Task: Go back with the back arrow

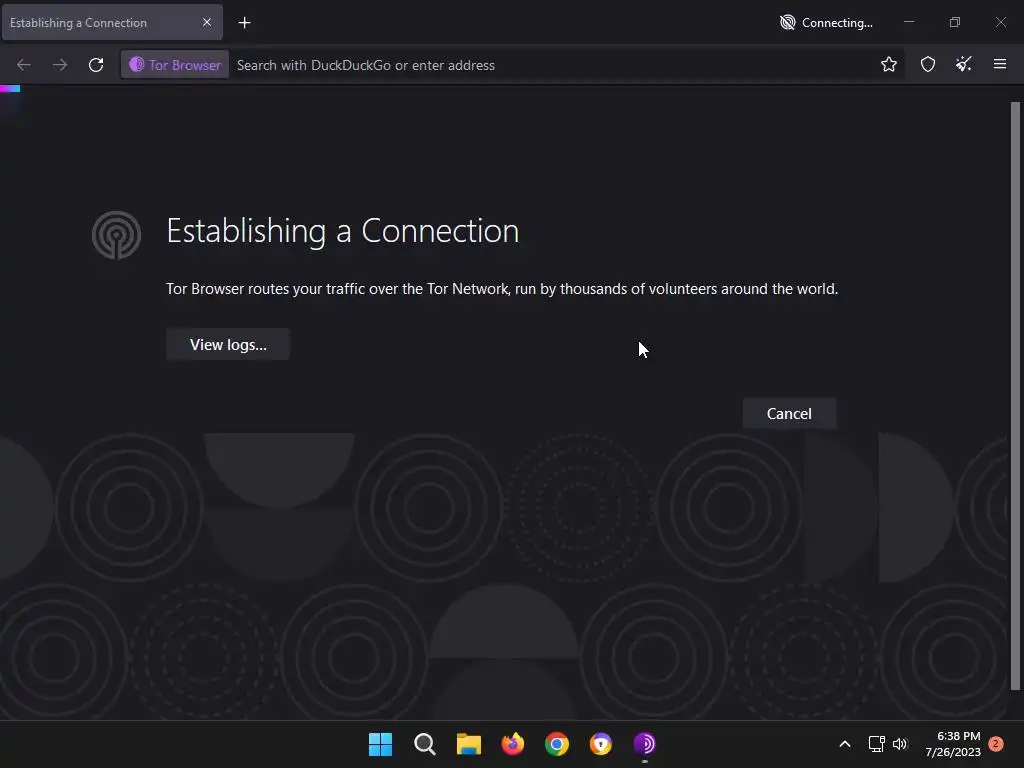Action: pos(24,65)
